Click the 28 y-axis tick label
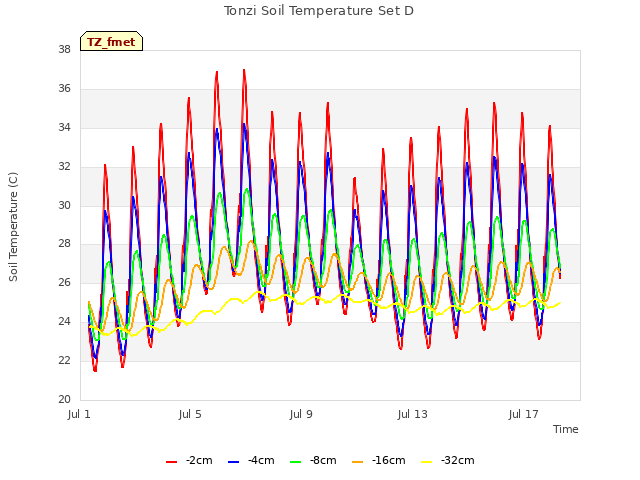Screen dimensions: 640x480 click(64, 244)
